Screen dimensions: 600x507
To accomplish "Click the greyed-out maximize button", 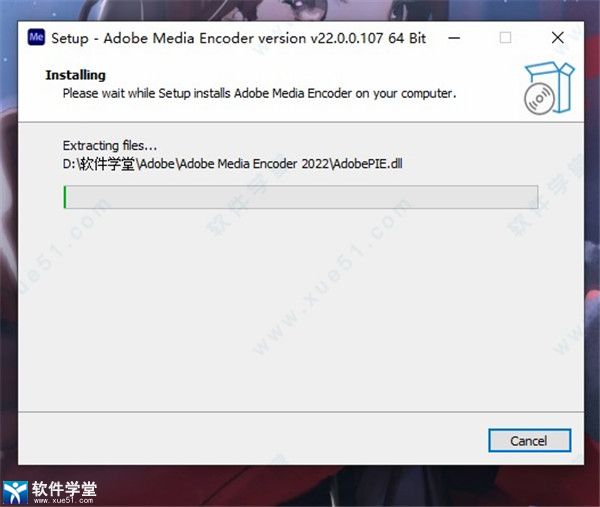I will click(505, 38).
